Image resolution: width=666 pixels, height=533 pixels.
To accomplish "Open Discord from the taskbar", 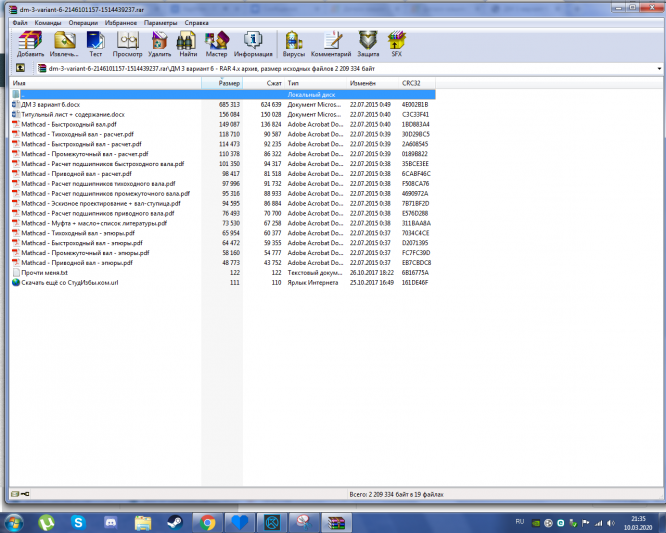I will pos(110,522).
